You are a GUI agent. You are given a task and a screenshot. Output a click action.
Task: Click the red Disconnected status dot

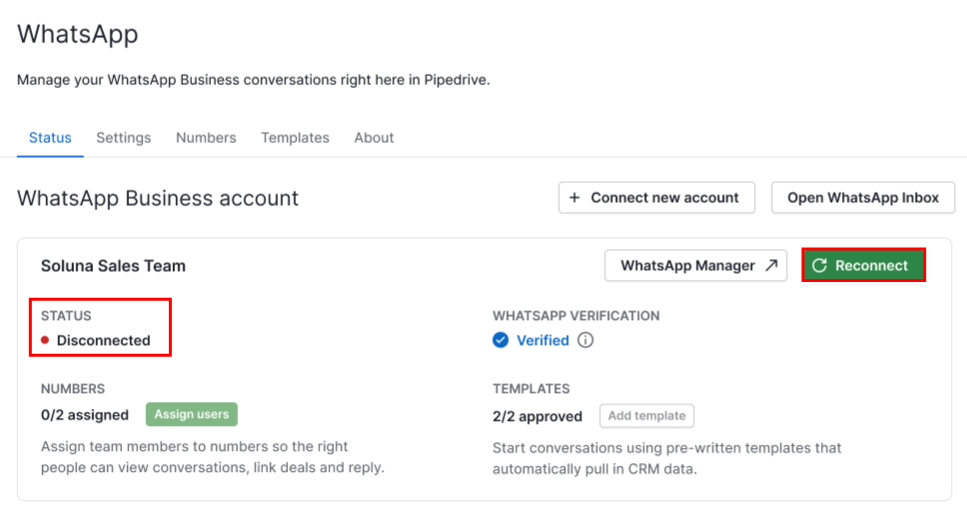click(45, 340)
